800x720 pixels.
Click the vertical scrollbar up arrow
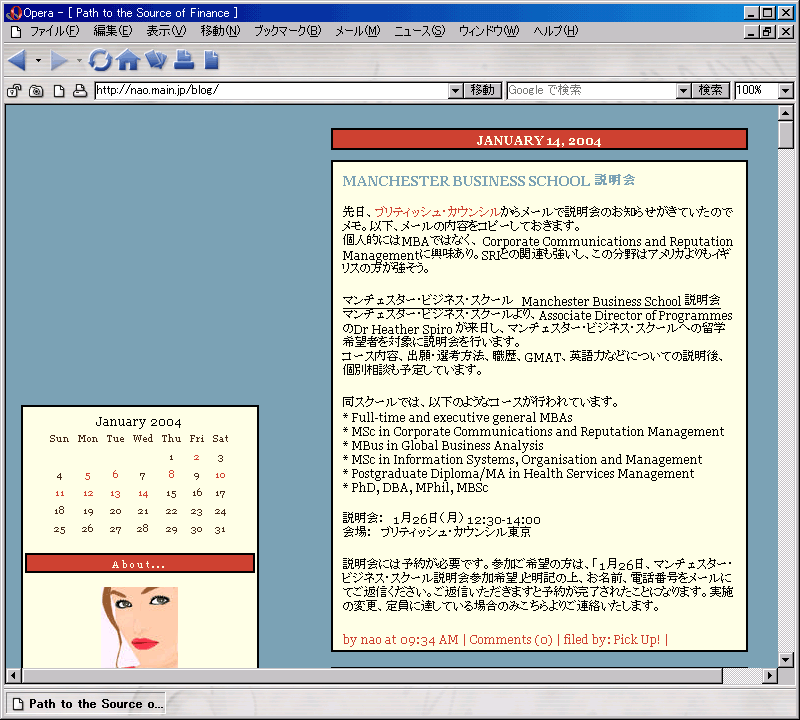pos(786,113)
